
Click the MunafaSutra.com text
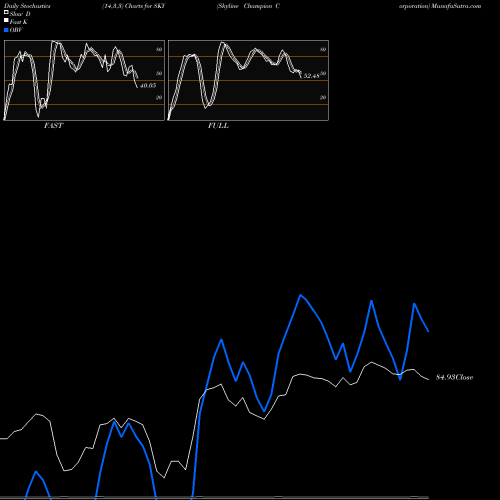[x=456, y=6]
